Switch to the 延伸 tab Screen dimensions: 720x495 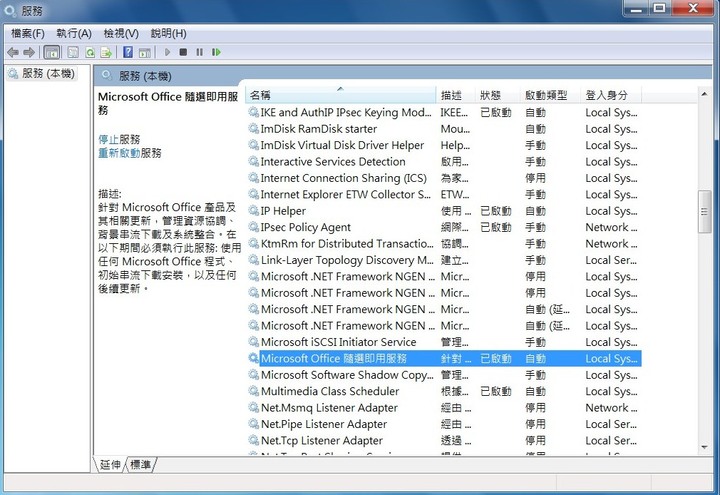110,465
